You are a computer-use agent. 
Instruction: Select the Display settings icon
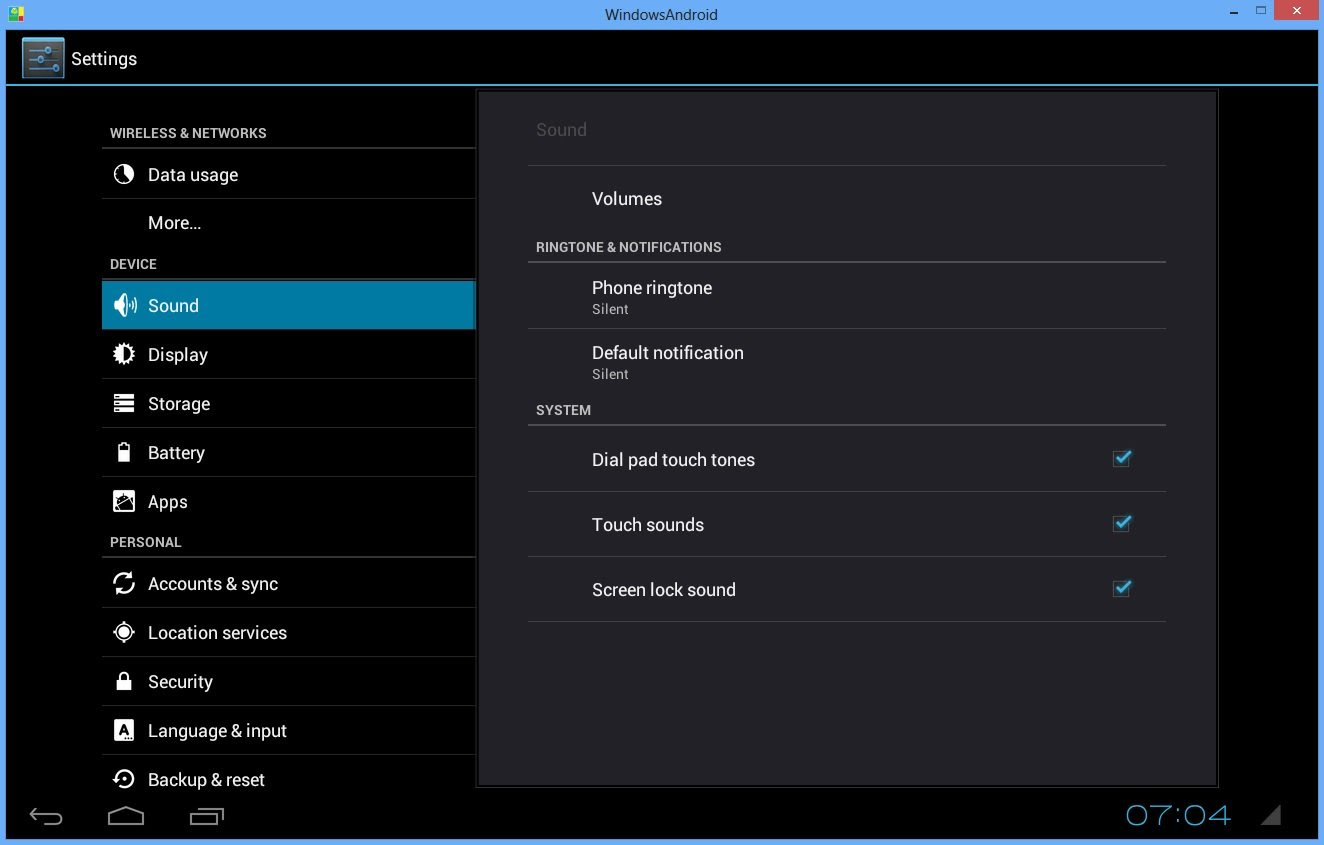point(123,354)
